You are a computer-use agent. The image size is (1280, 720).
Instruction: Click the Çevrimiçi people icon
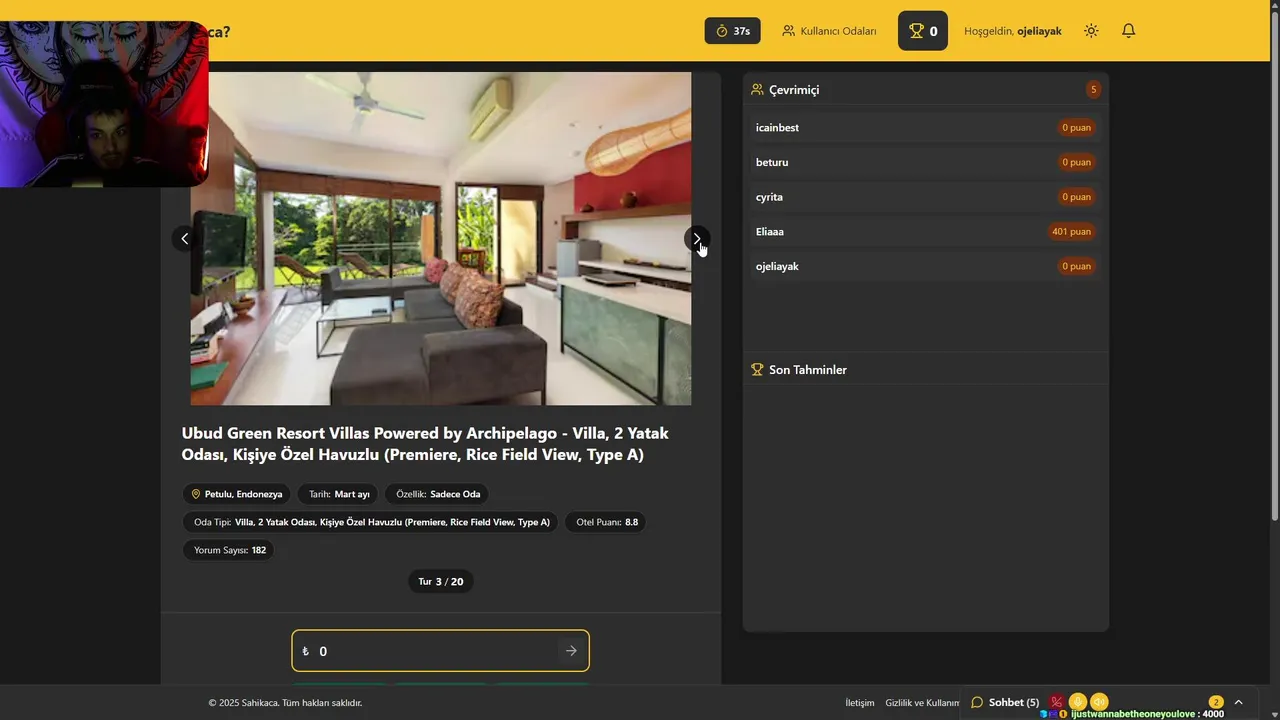coord(757,90)
